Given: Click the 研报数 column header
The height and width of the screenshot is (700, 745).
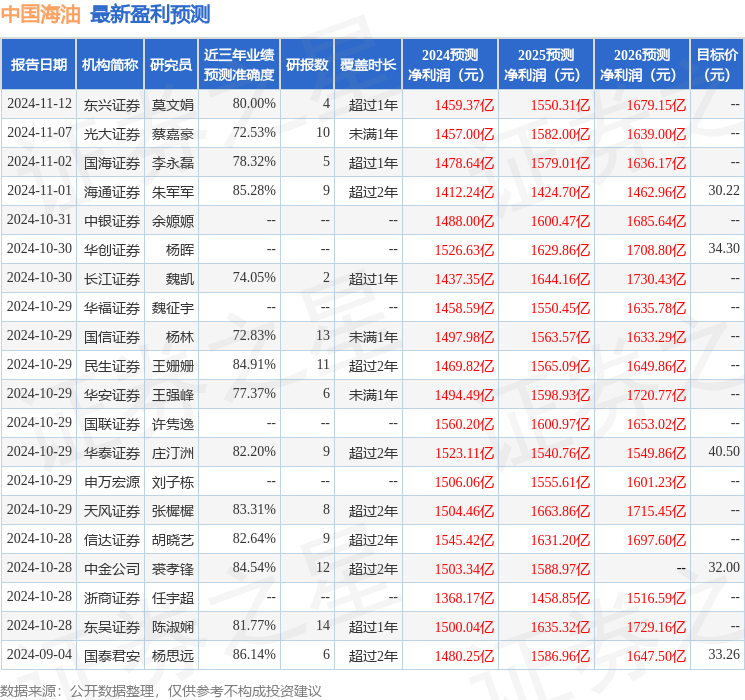Looking at the screenshot, I should pyautogui.click(x=307, y=65).
